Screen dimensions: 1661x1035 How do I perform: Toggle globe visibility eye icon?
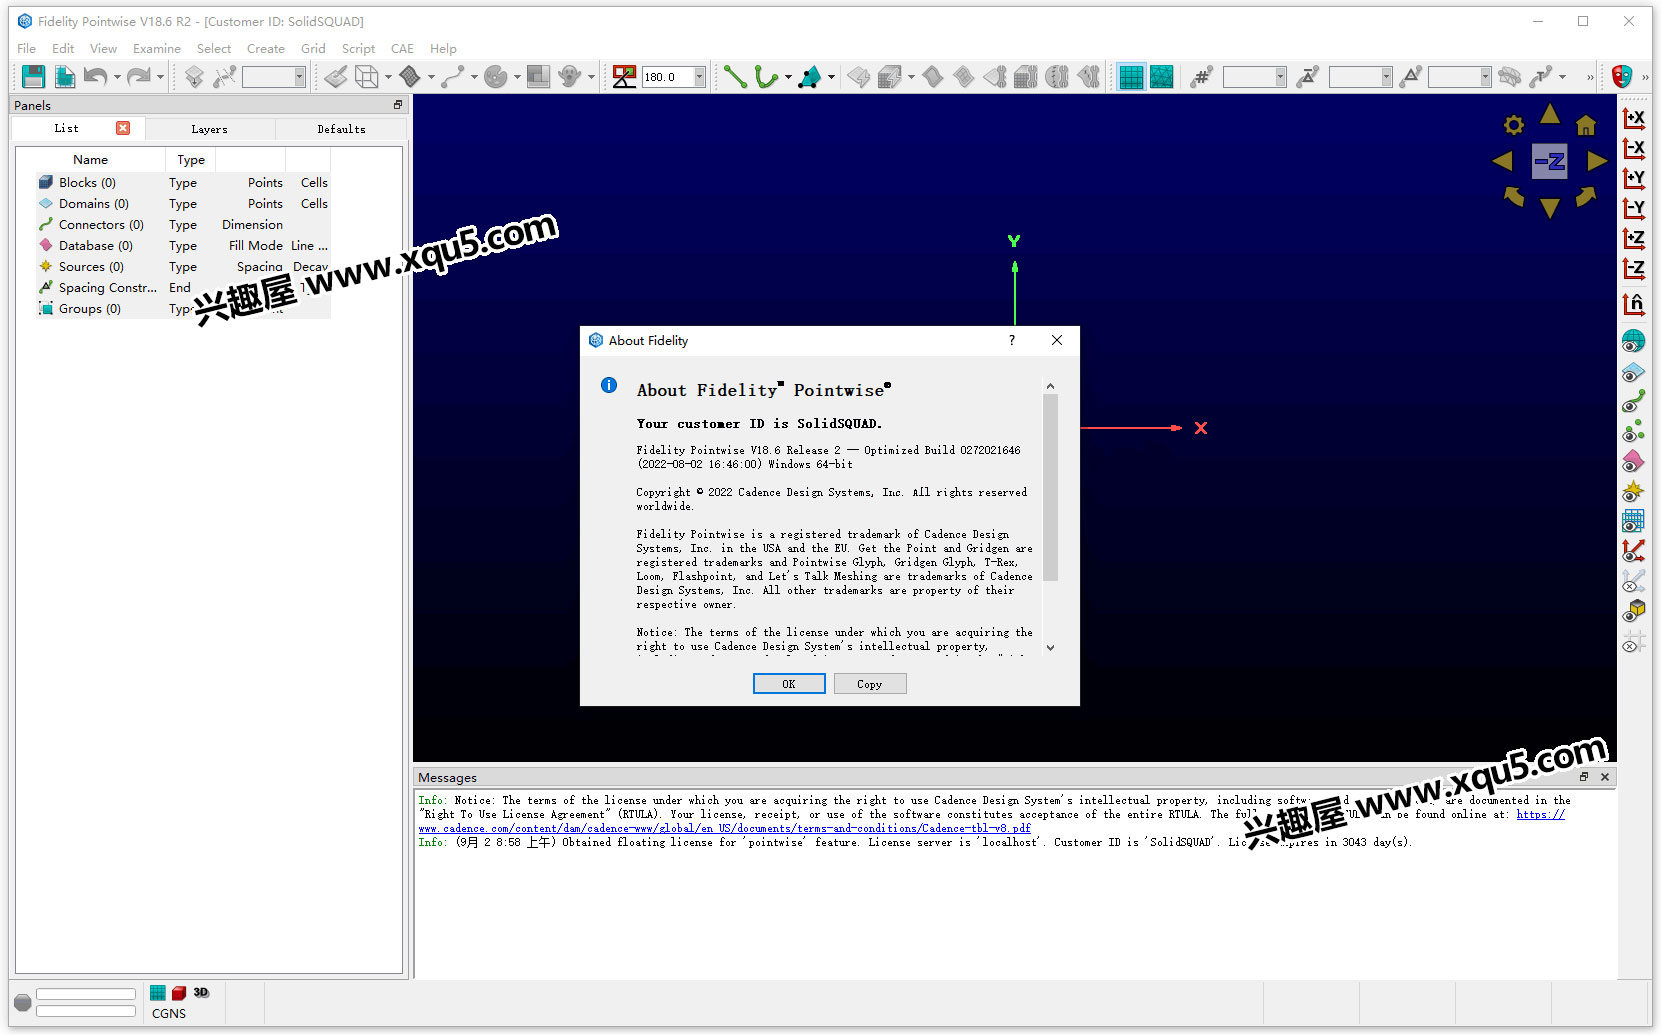1633,342
